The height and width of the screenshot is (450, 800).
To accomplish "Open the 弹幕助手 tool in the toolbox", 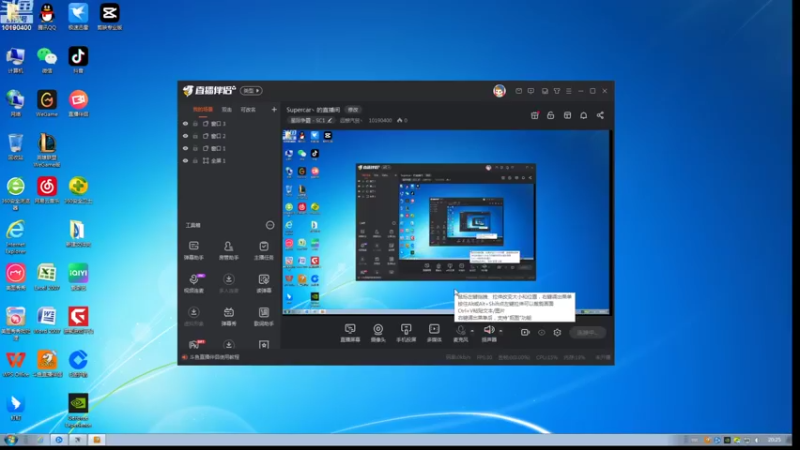I will click(193, 250).
